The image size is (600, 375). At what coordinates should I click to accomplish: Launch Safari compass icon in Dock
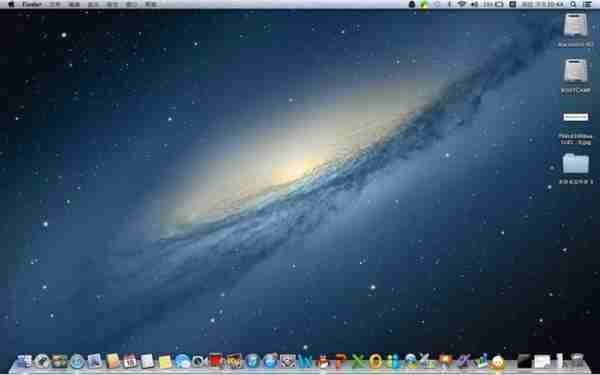point(77,361)
